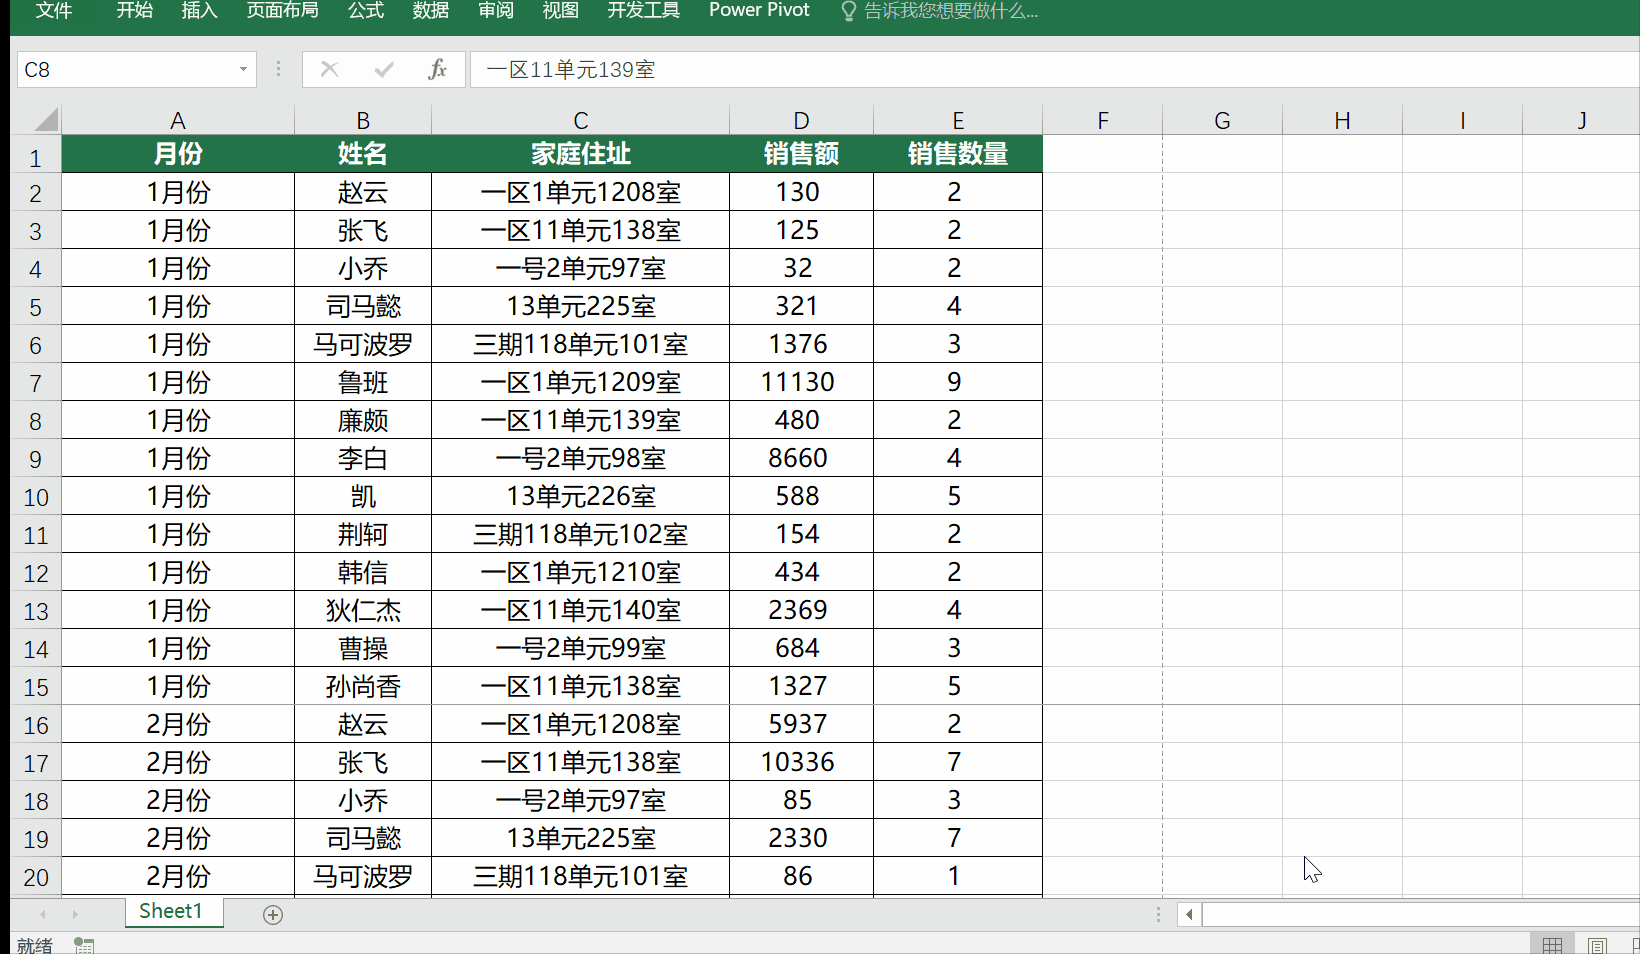Switch to Normal view using status bar icon
The image size is (1640, 954).
pos(1553,943)
